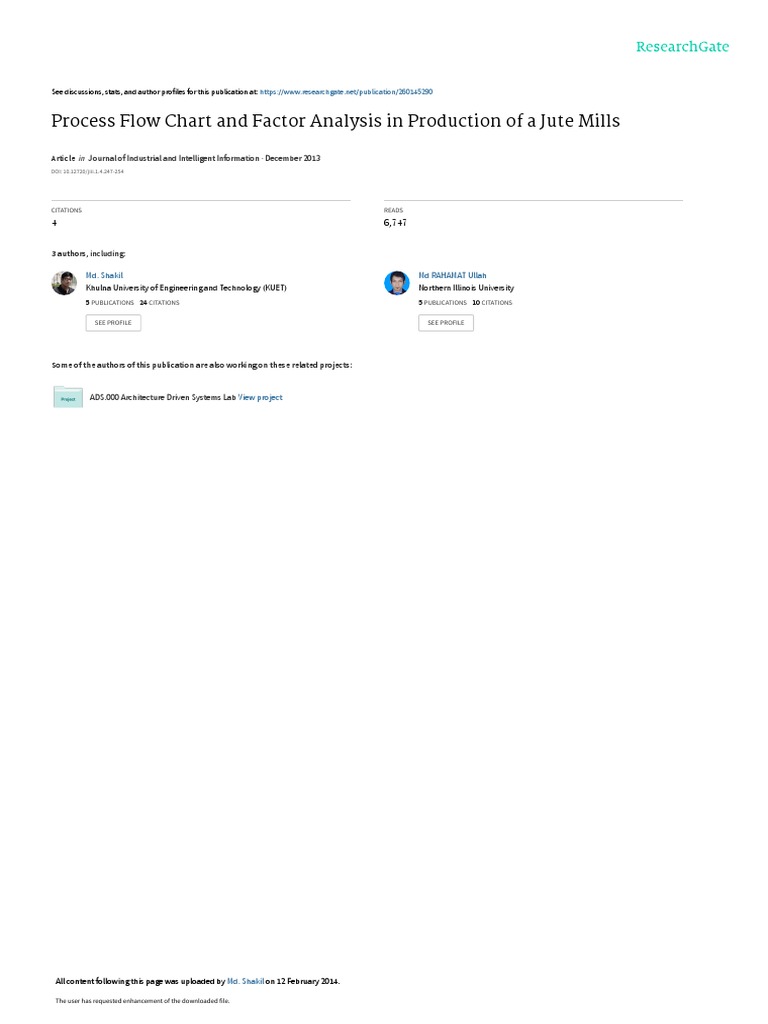
Task: Click the Northern Illinois University affiliation
Action: click(466, 288)
